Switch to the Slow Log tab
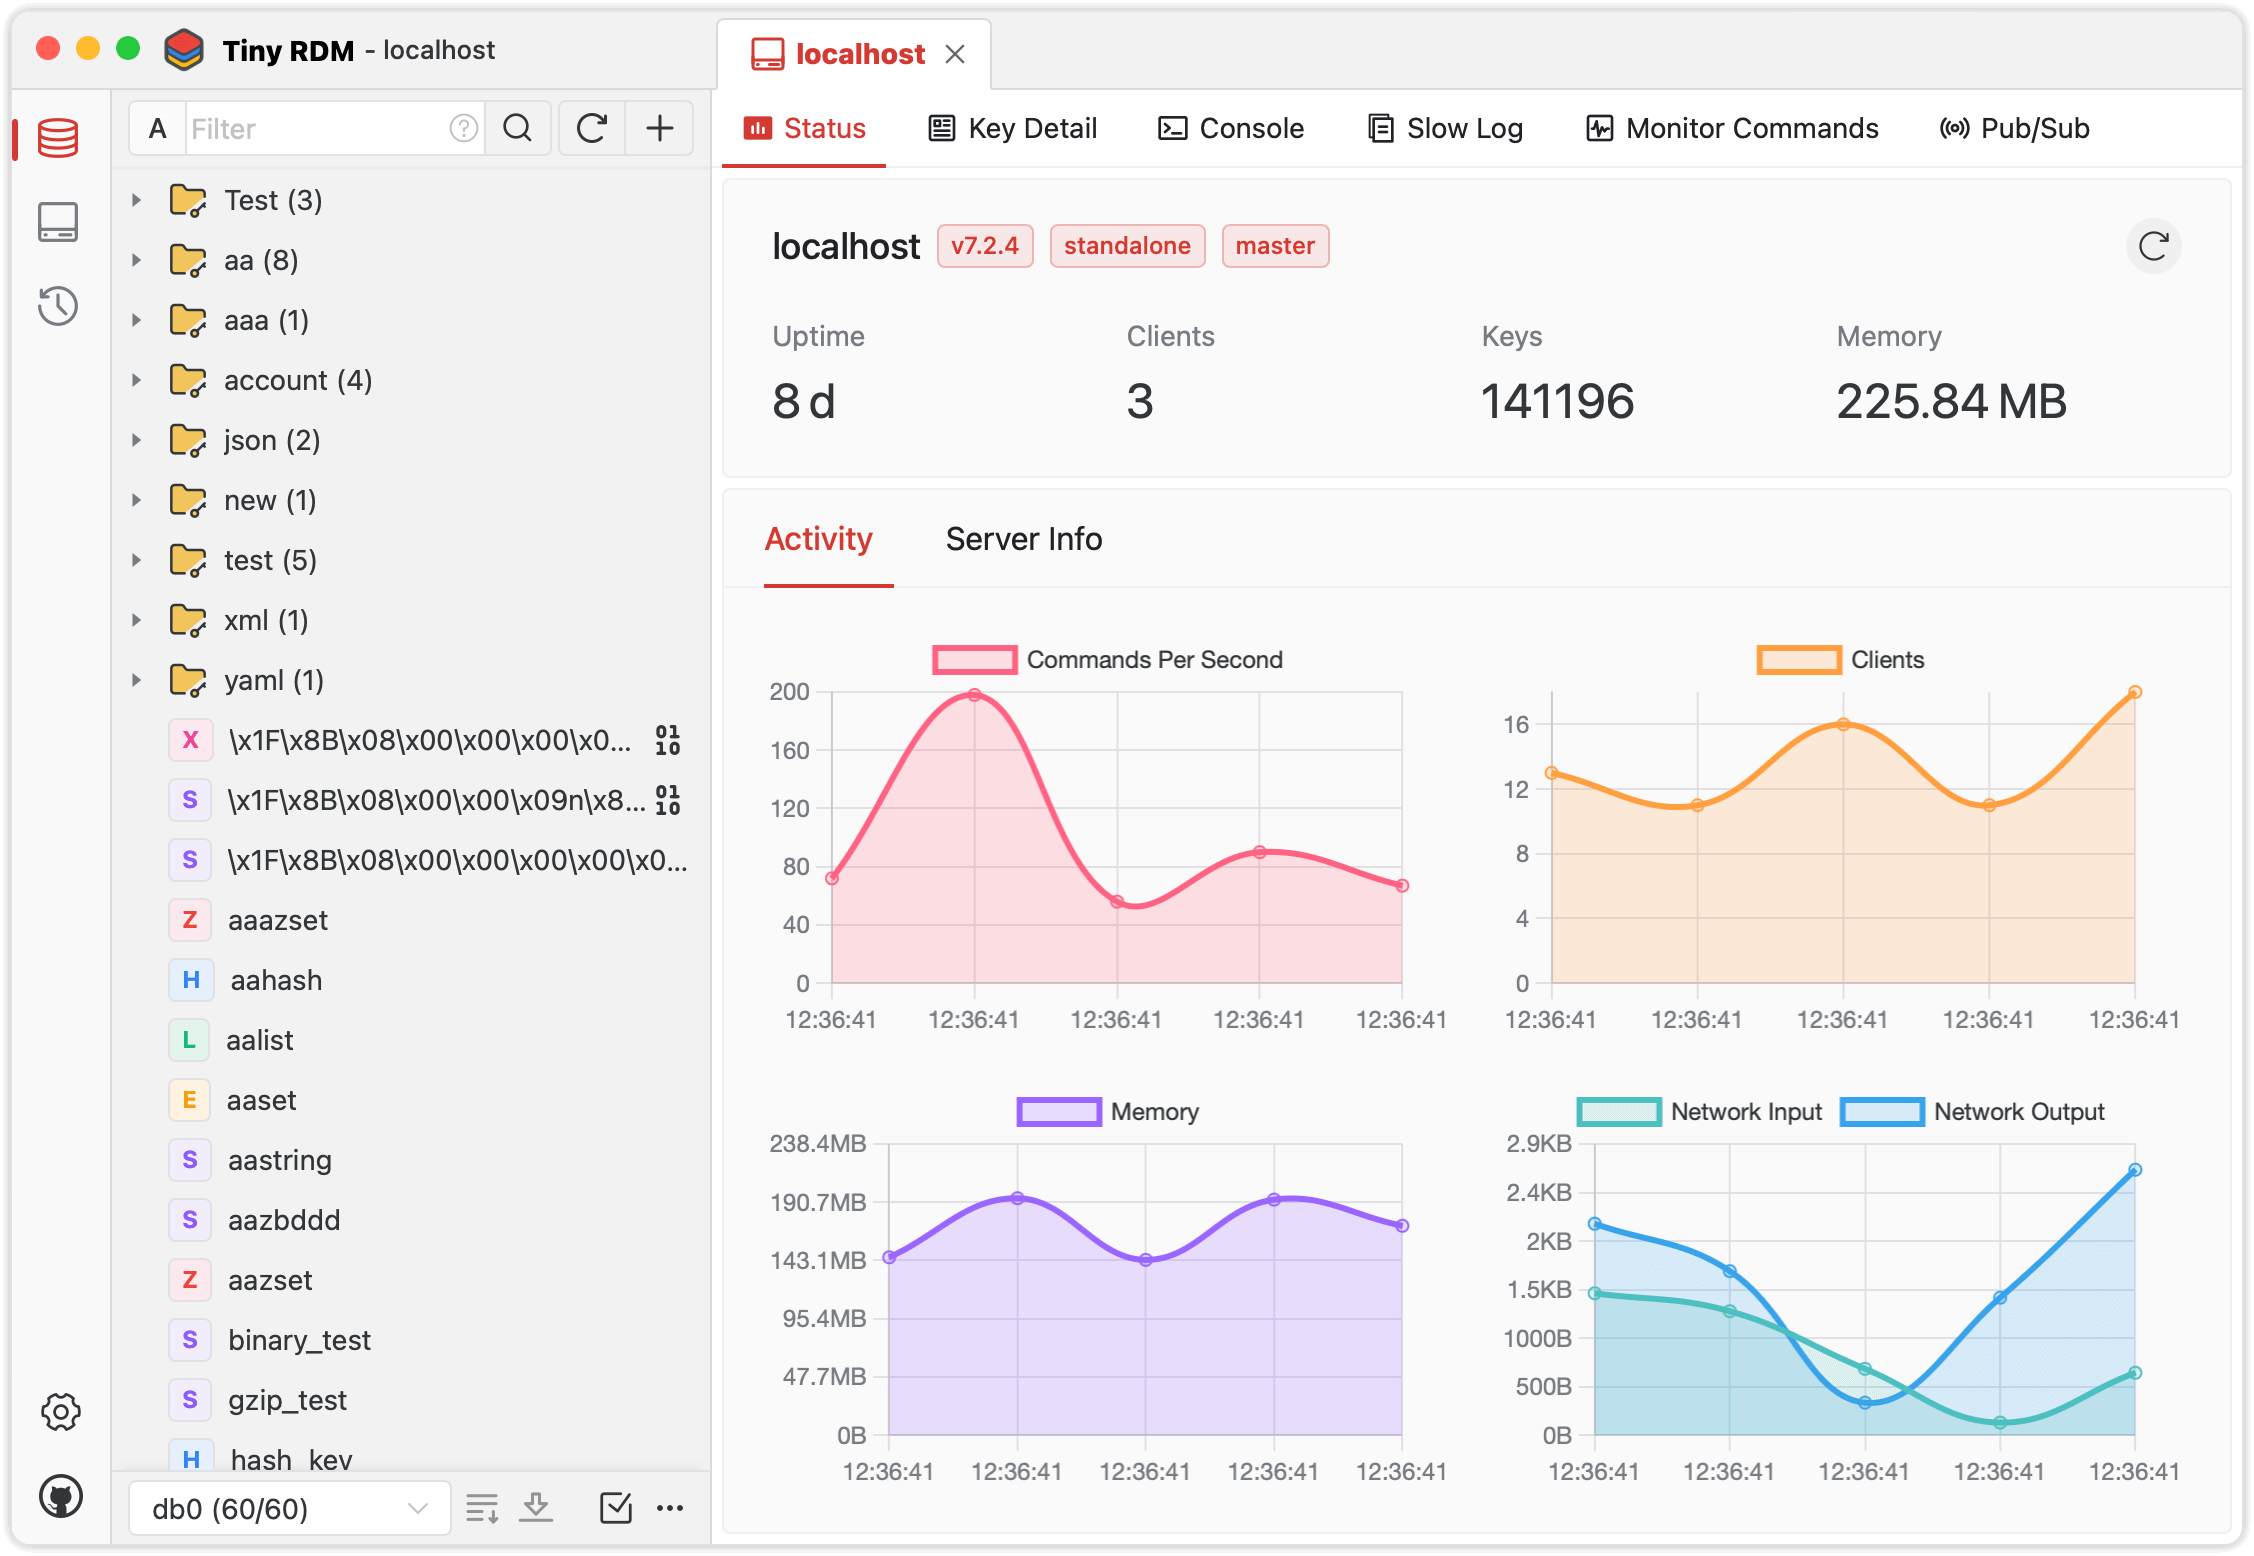2254x1556 pixels. tap(1444, 129)
